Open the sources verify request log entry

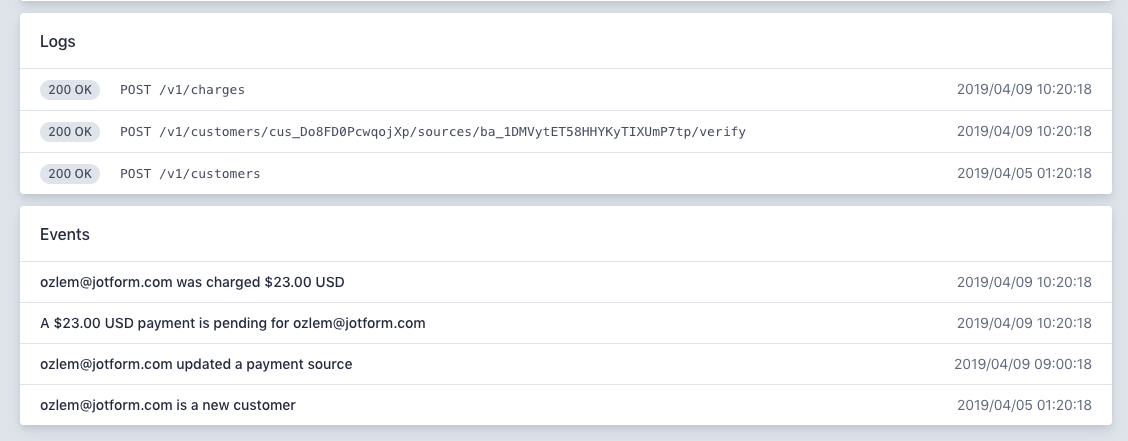[565, 132]
